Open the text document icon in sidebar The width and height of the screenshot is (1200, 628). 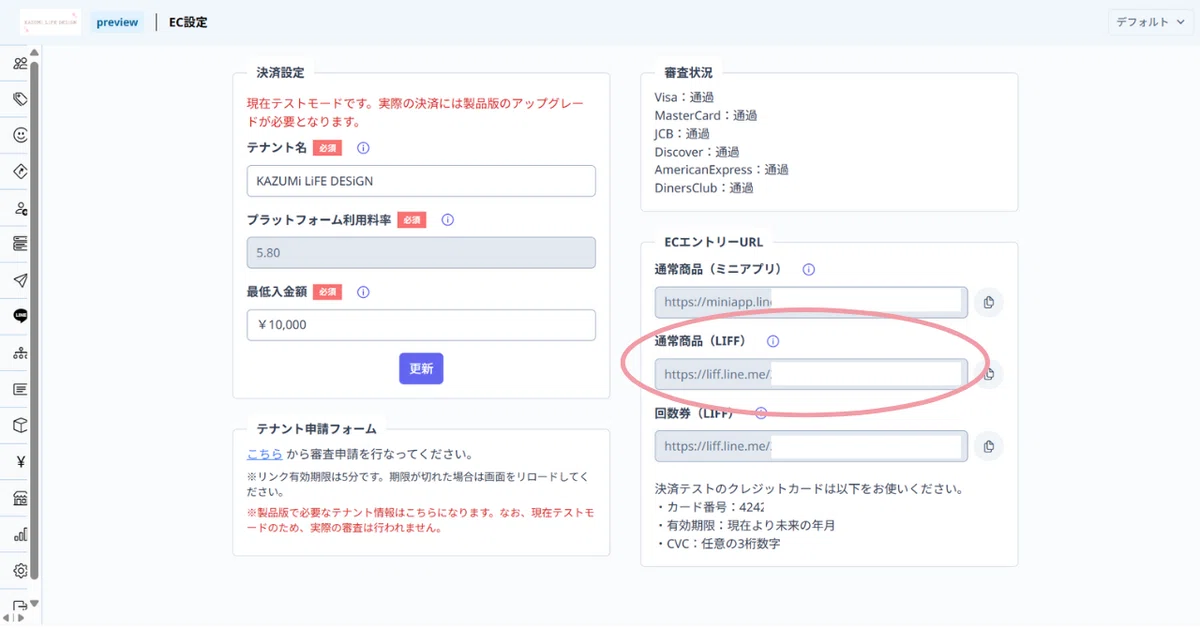coord(20,388)
